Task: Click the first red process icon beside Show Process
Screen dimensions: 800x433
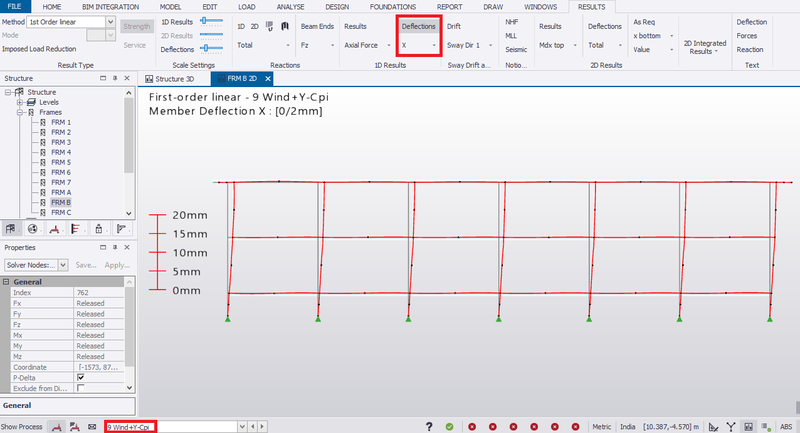Action: point(57,427)
